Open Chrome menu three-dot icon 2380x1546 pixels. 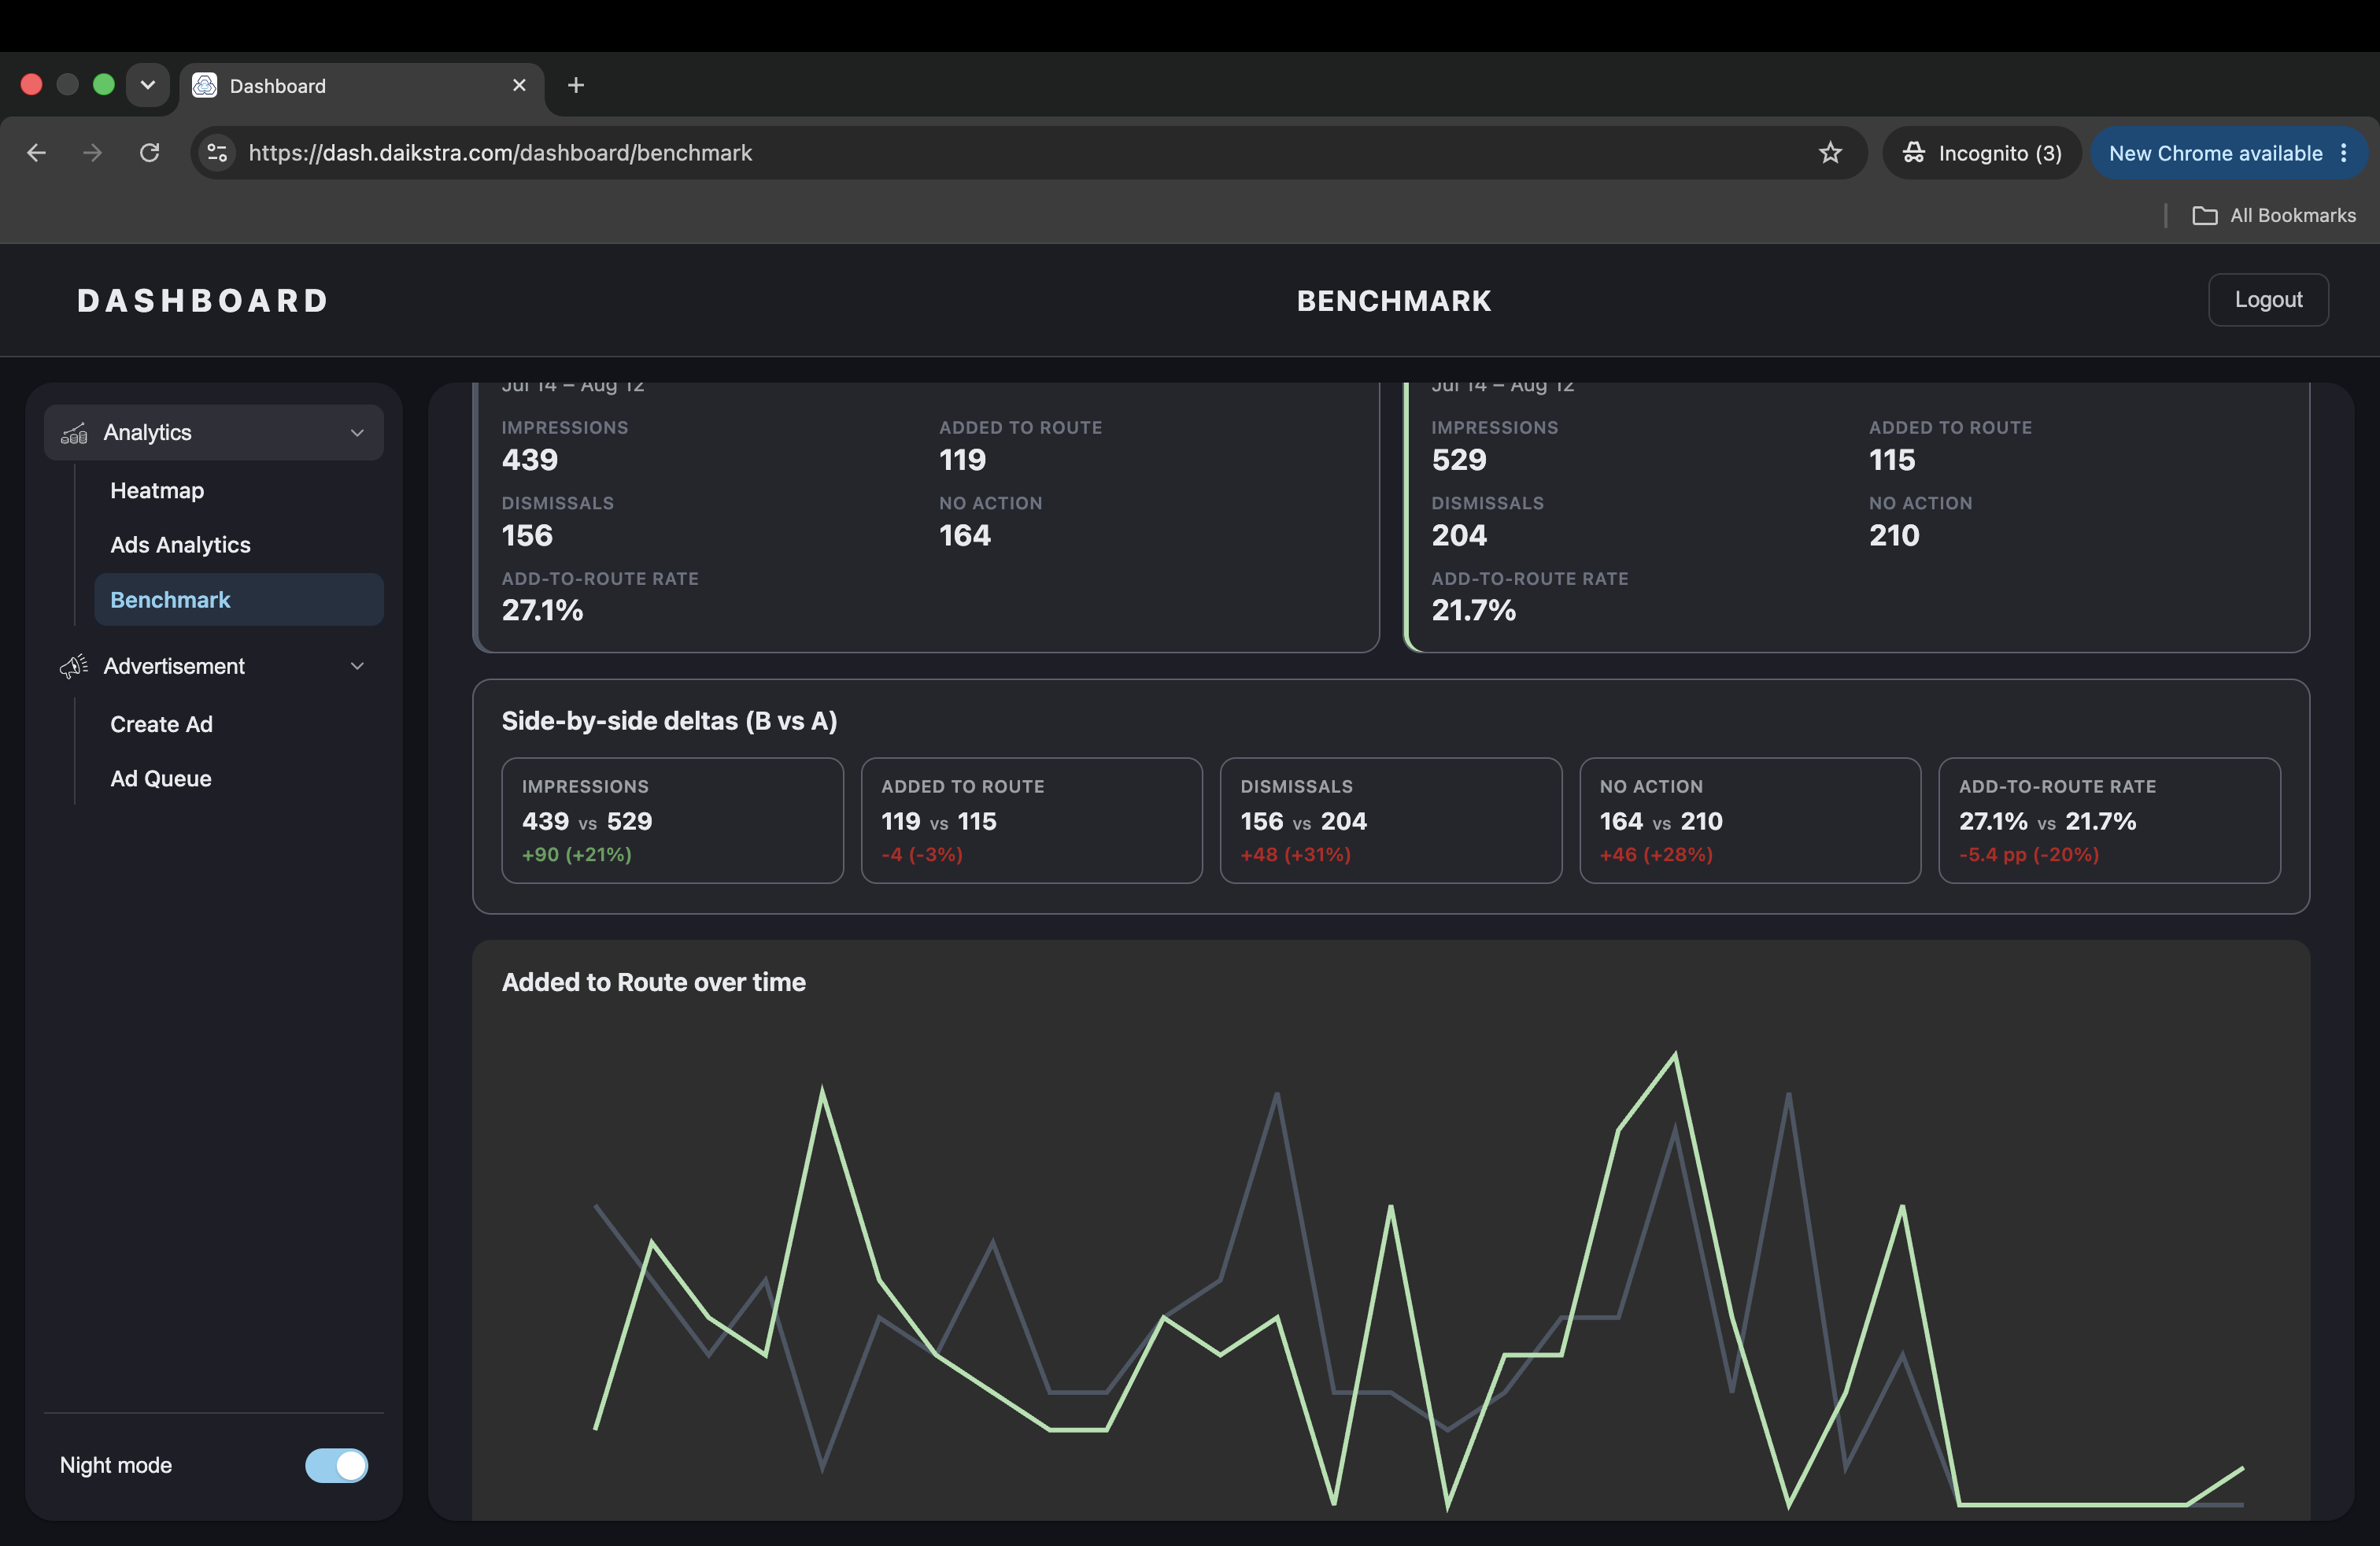point(2343,153)
